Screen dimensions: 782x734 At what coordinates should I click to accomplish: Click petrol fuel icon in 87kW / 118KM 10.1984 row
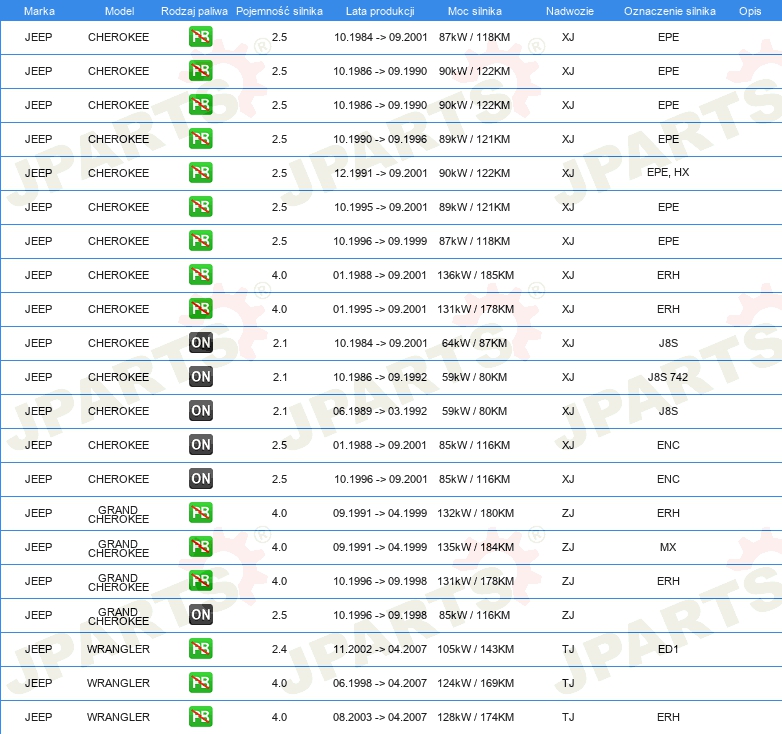click(200, 37)
